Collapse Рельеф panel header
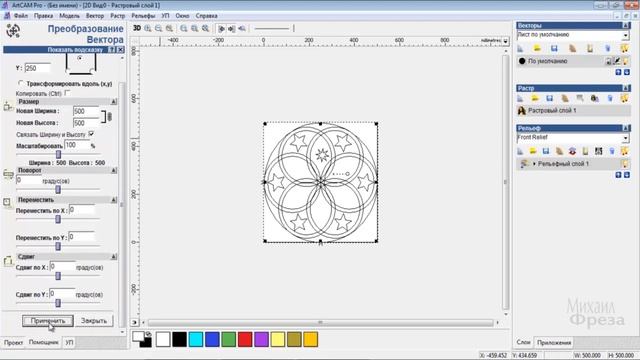Screen dimensions: 640x360 pyautogui.click(x=626, y=128)
